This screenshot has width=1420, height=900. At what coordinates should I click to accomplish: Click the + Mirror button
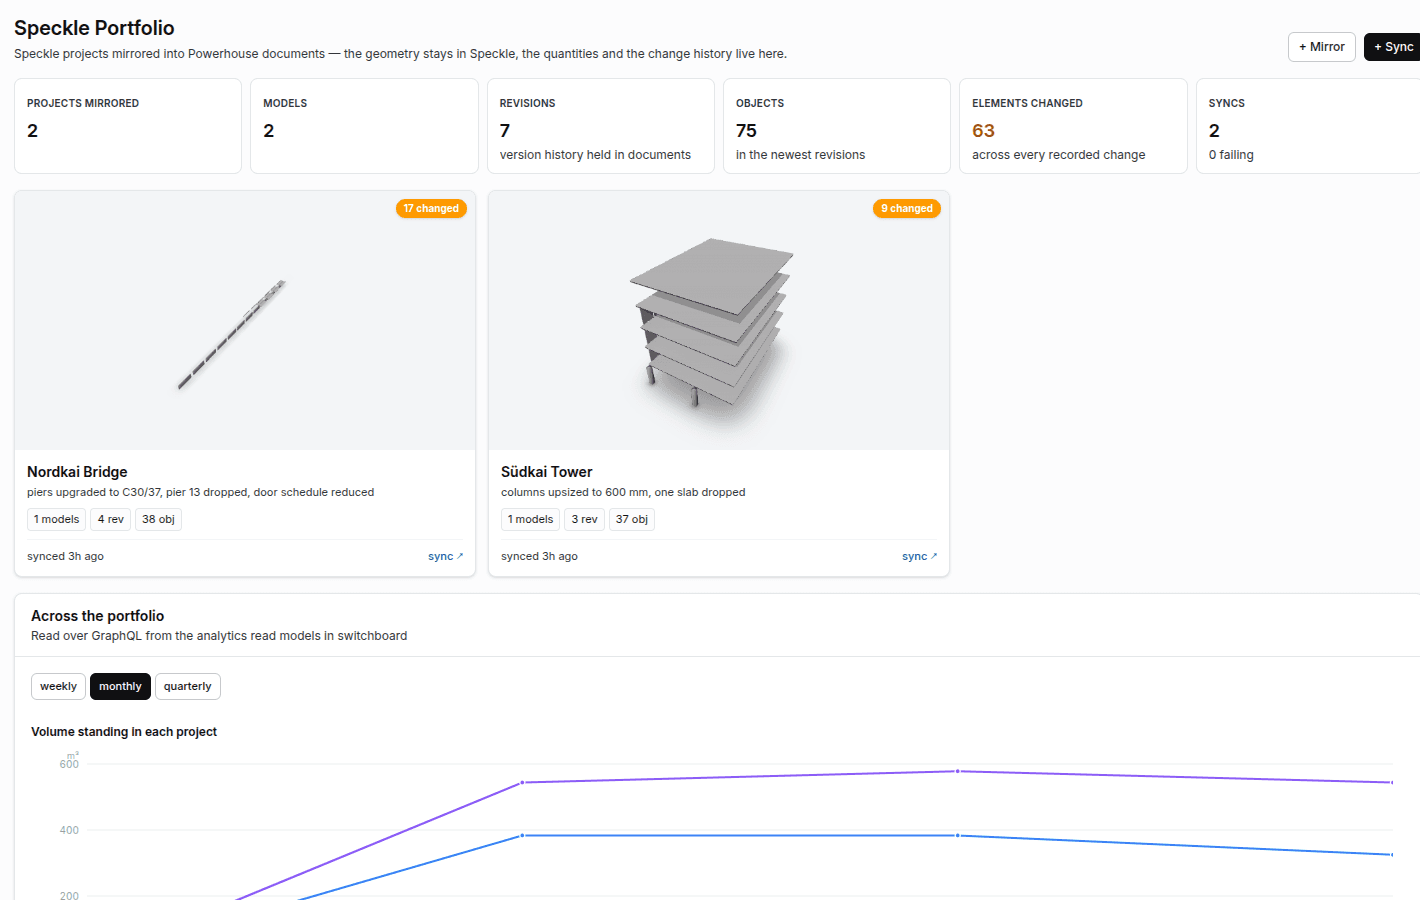click(x=1322, y=47)
